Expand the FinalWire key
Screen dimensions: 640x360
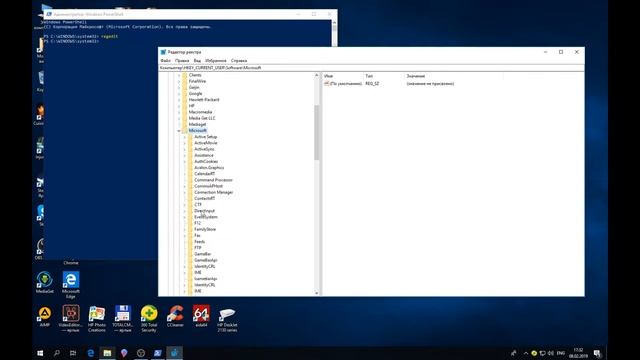(179, 81)
